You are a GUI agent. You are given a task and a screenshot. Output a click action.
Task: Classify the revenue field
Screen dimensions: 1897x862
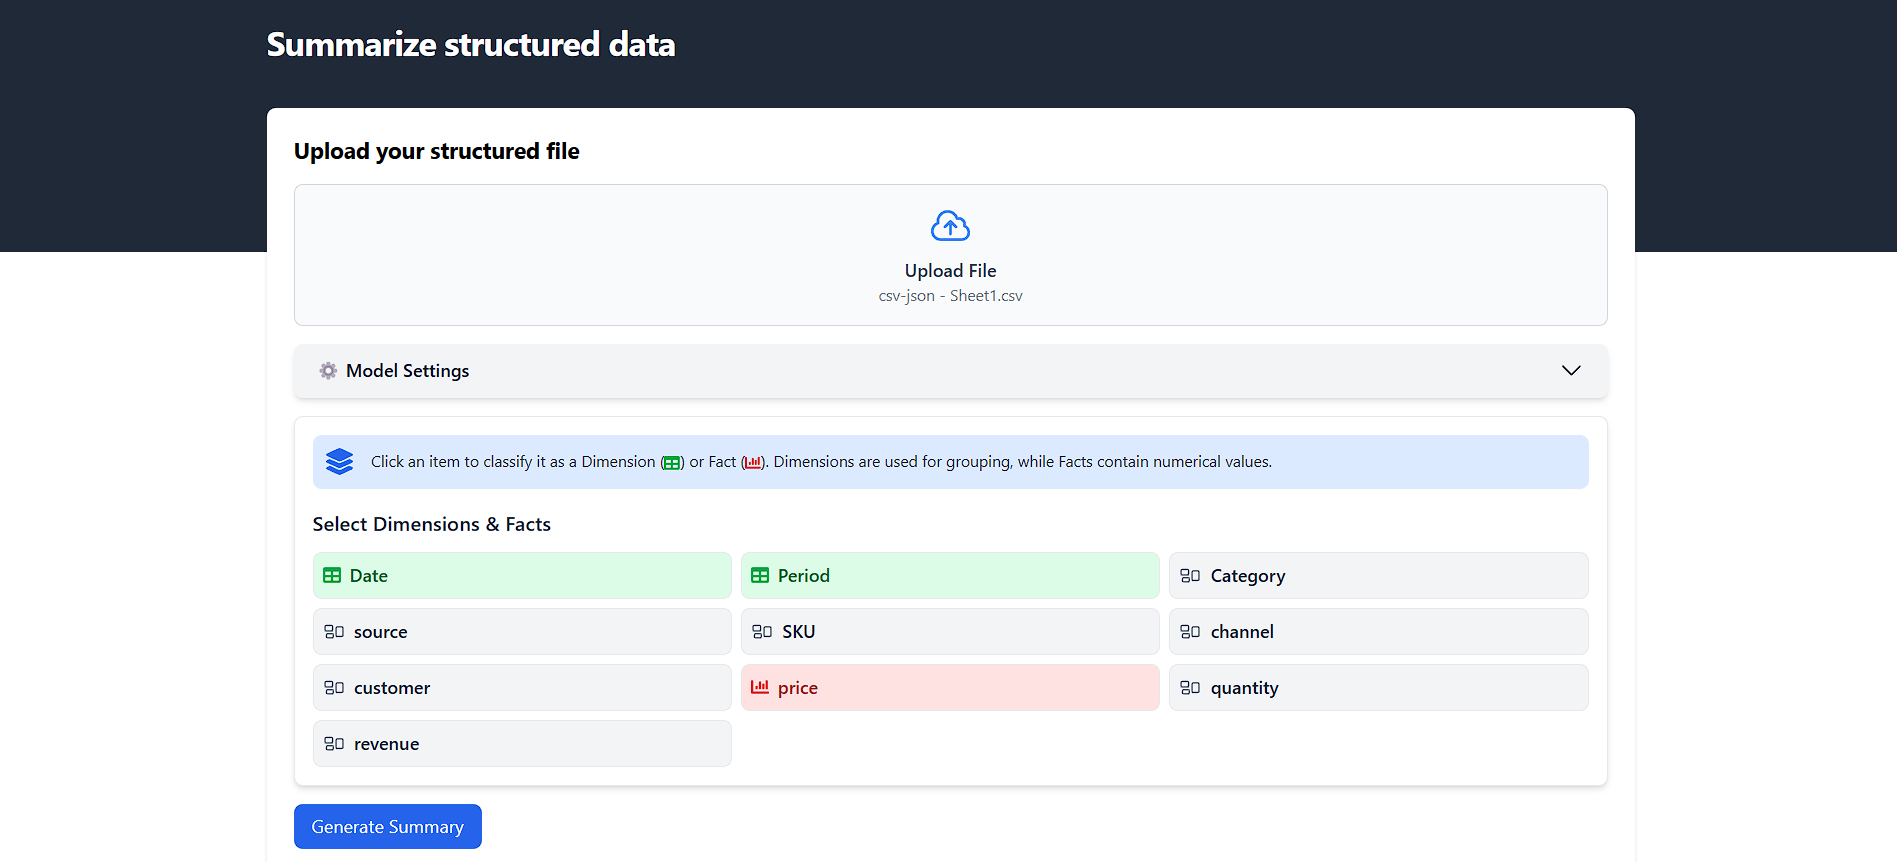(522, 744)
